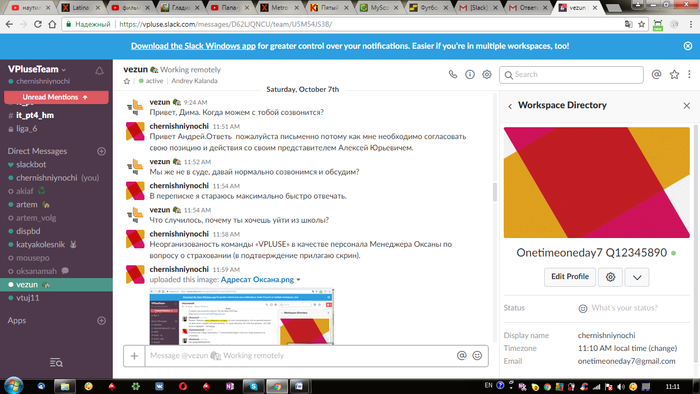700x394 pixels.
Task: Open Адресат Оксана.png file link
Action: [x=257, y=280]
